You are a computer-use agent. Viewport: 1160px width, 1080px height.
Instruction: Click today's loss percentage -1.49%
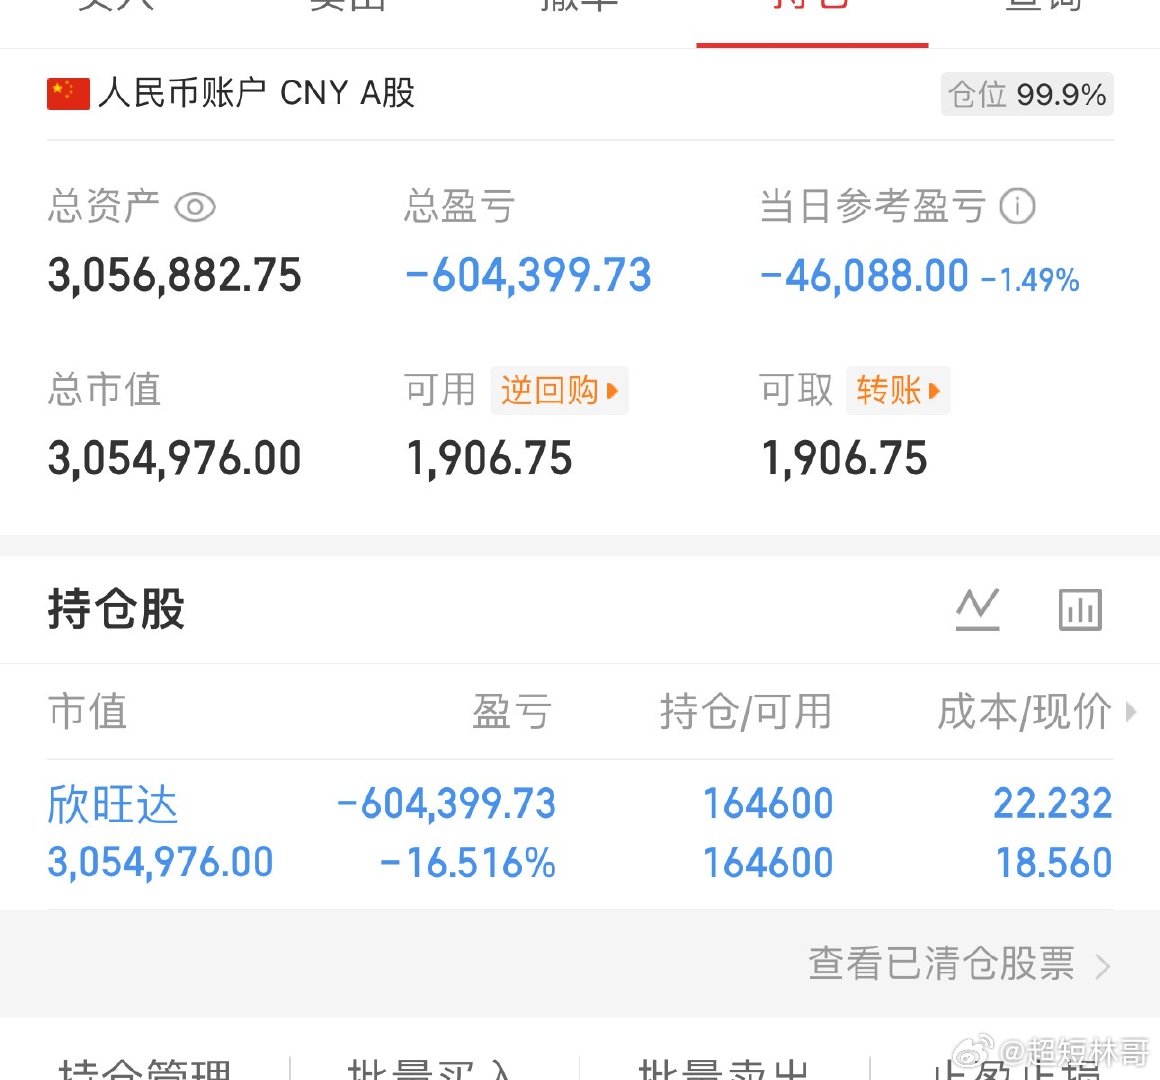click(1030, 280)
